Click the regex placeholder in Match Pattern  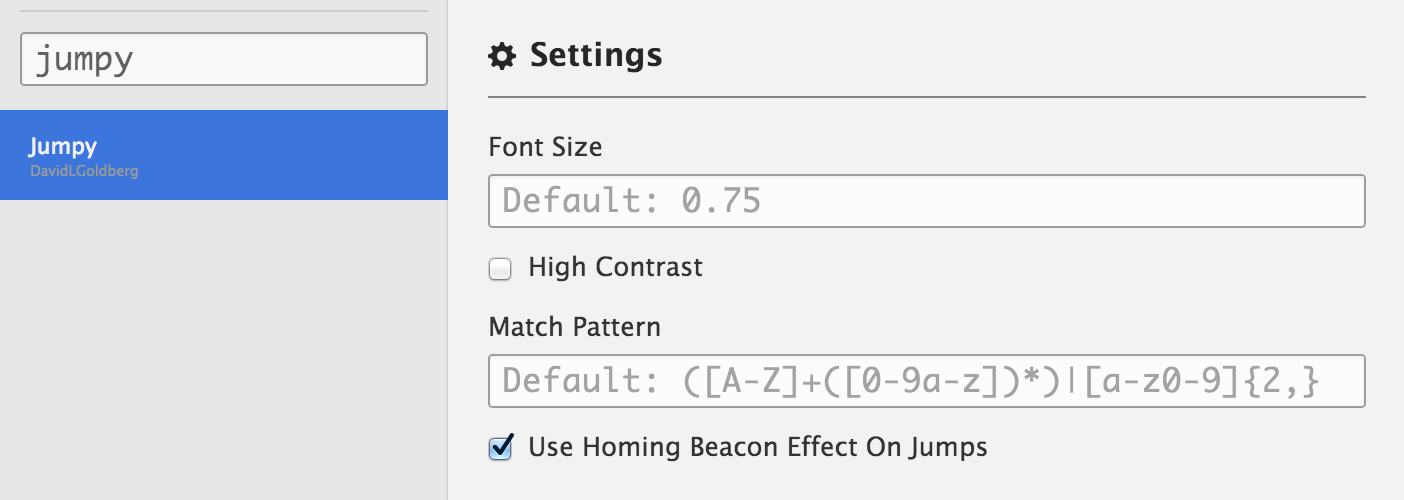pos(910,381)
